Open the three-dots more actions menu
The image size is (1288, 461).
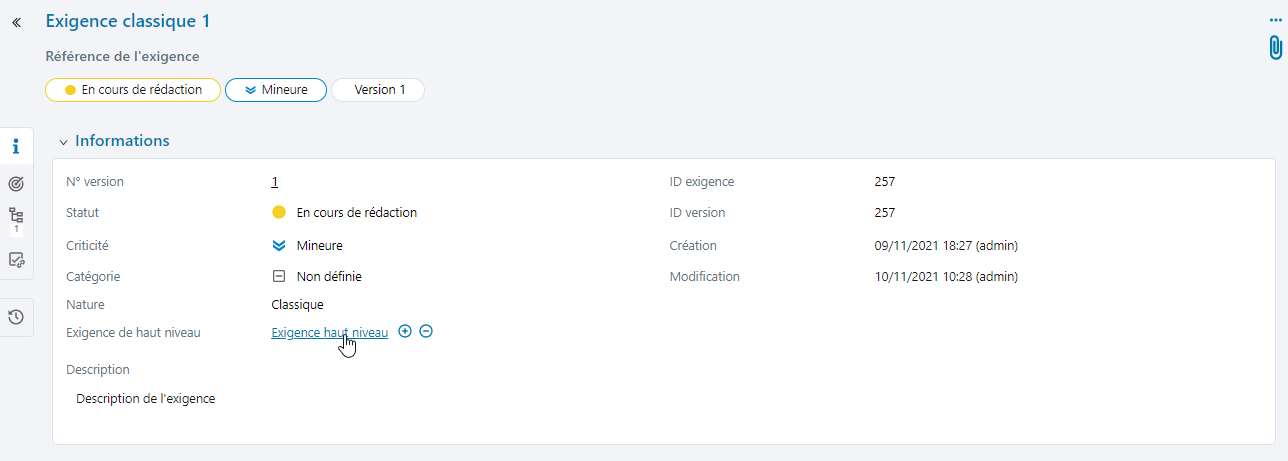point(1275,20)
